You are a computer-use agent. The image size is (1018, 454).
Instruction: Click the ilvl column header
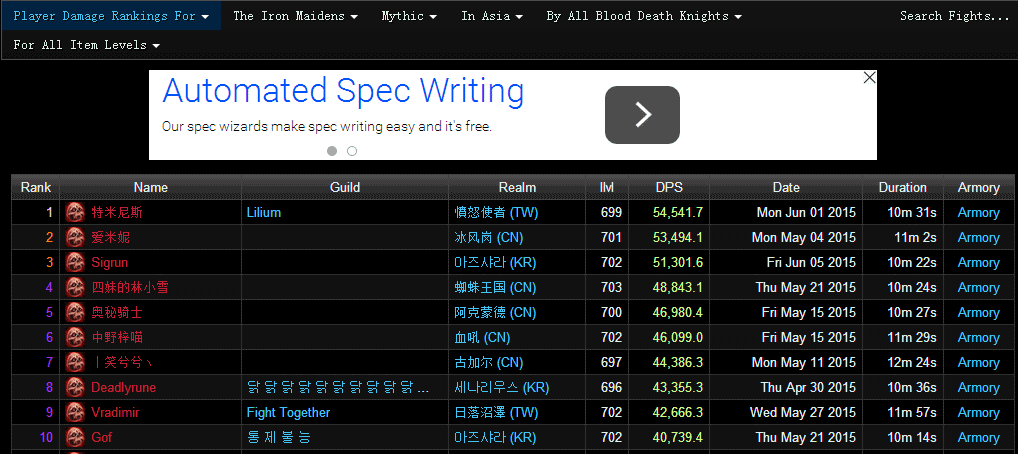[607, 187]
